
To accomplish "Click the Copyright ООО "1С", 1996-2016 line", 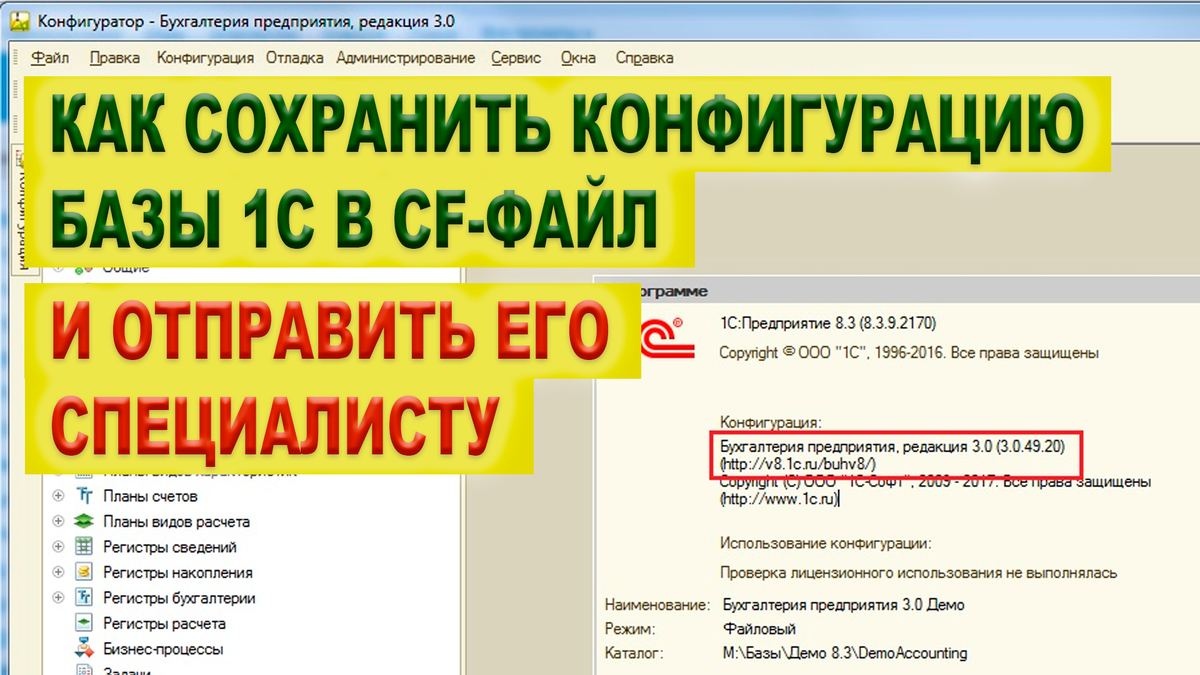I will (x=909, y=353).
